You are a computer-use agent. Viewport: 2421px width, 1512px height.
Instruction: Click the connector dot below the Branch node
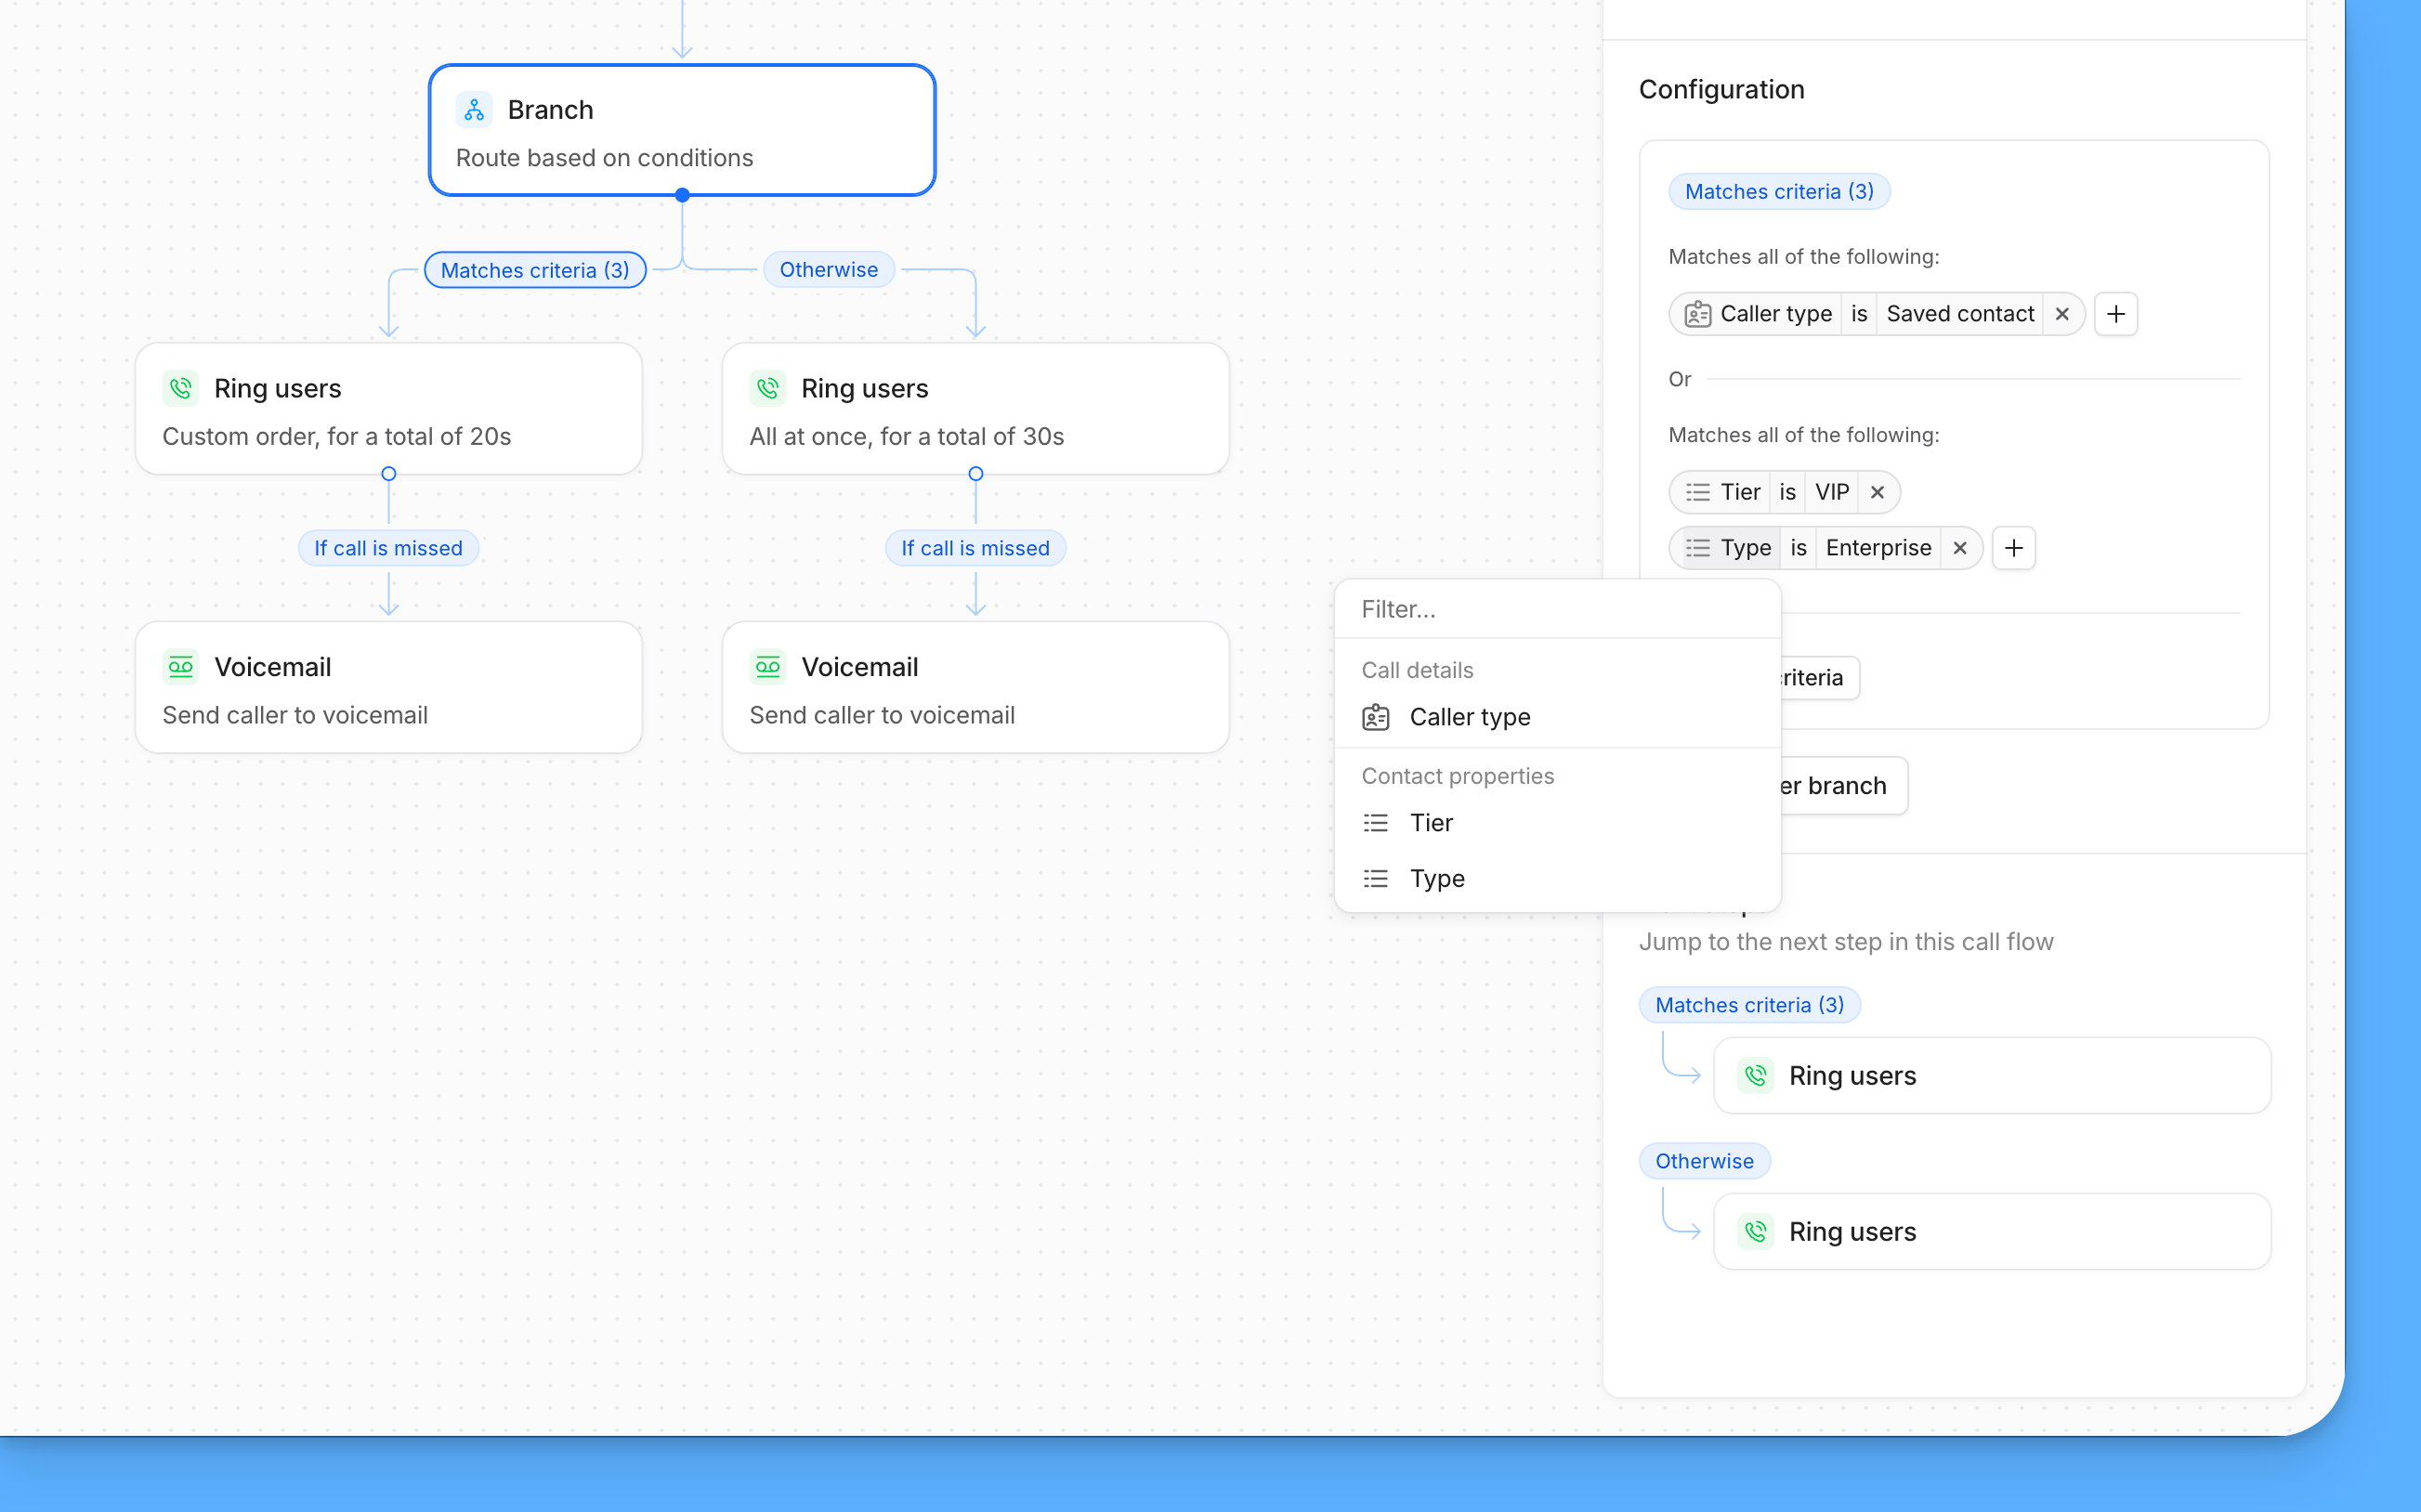tap(682, 195)
